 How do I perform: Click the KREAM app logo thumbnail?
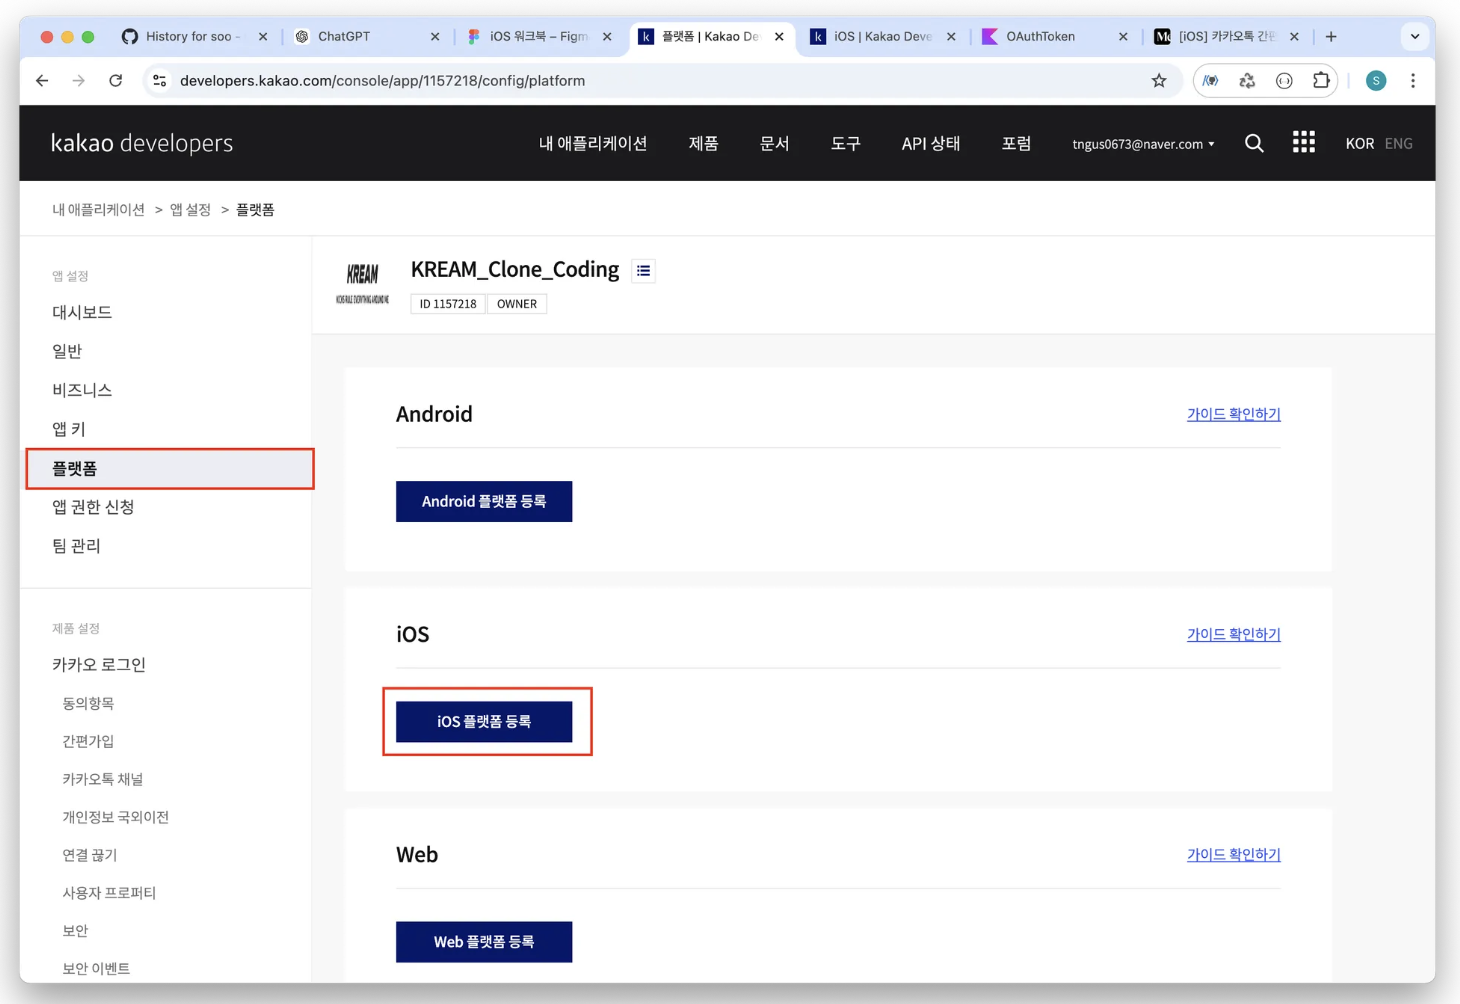362,283
